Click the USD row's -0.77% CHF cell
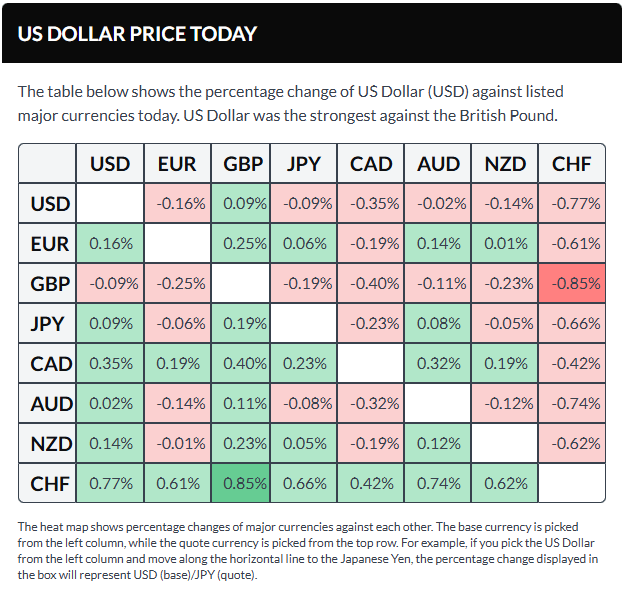This screenshot has height=590, width=625. 572,203
